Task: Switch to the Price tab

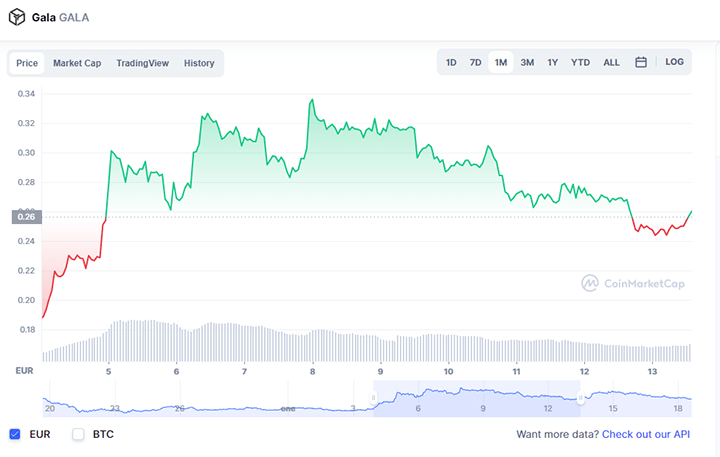Action: point(27,63)
